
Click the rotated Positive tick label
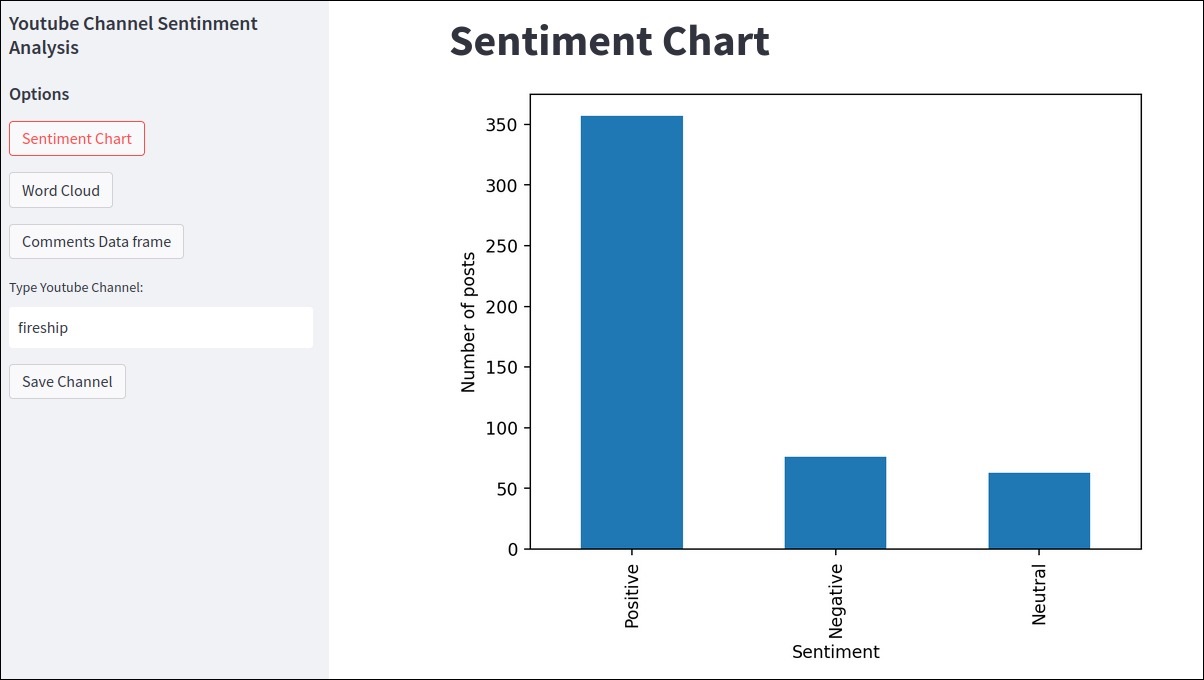point(631,595)
